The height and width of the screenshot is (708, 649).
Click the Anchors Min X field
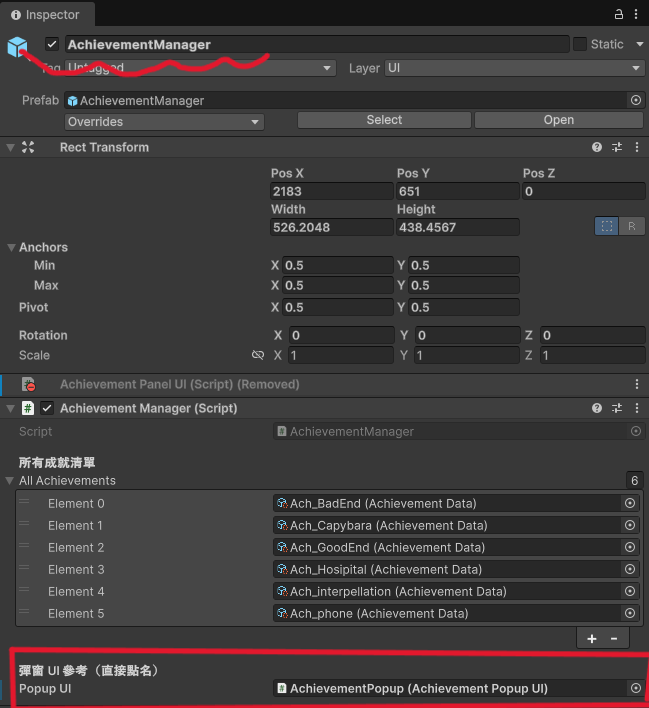coord(337,265)
